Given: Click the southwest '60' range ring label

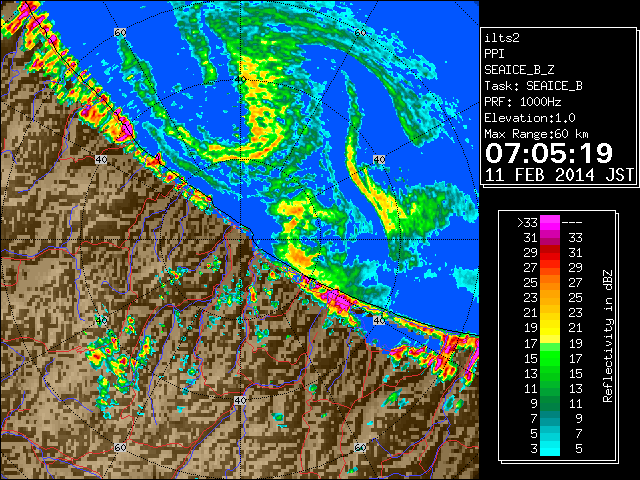Looking at the screenshot, I should point(120,448).
